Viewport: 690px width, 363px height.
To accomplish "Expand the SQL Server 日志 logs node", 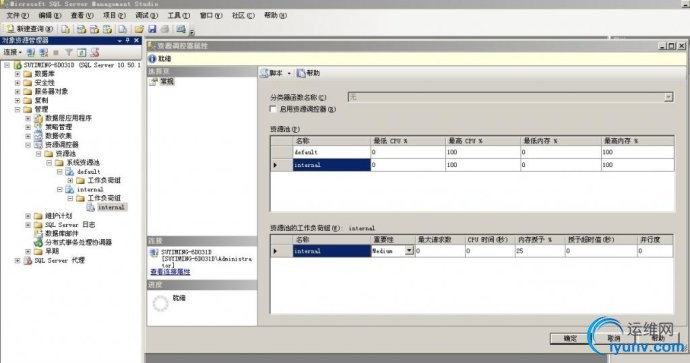I will point(28,225).
